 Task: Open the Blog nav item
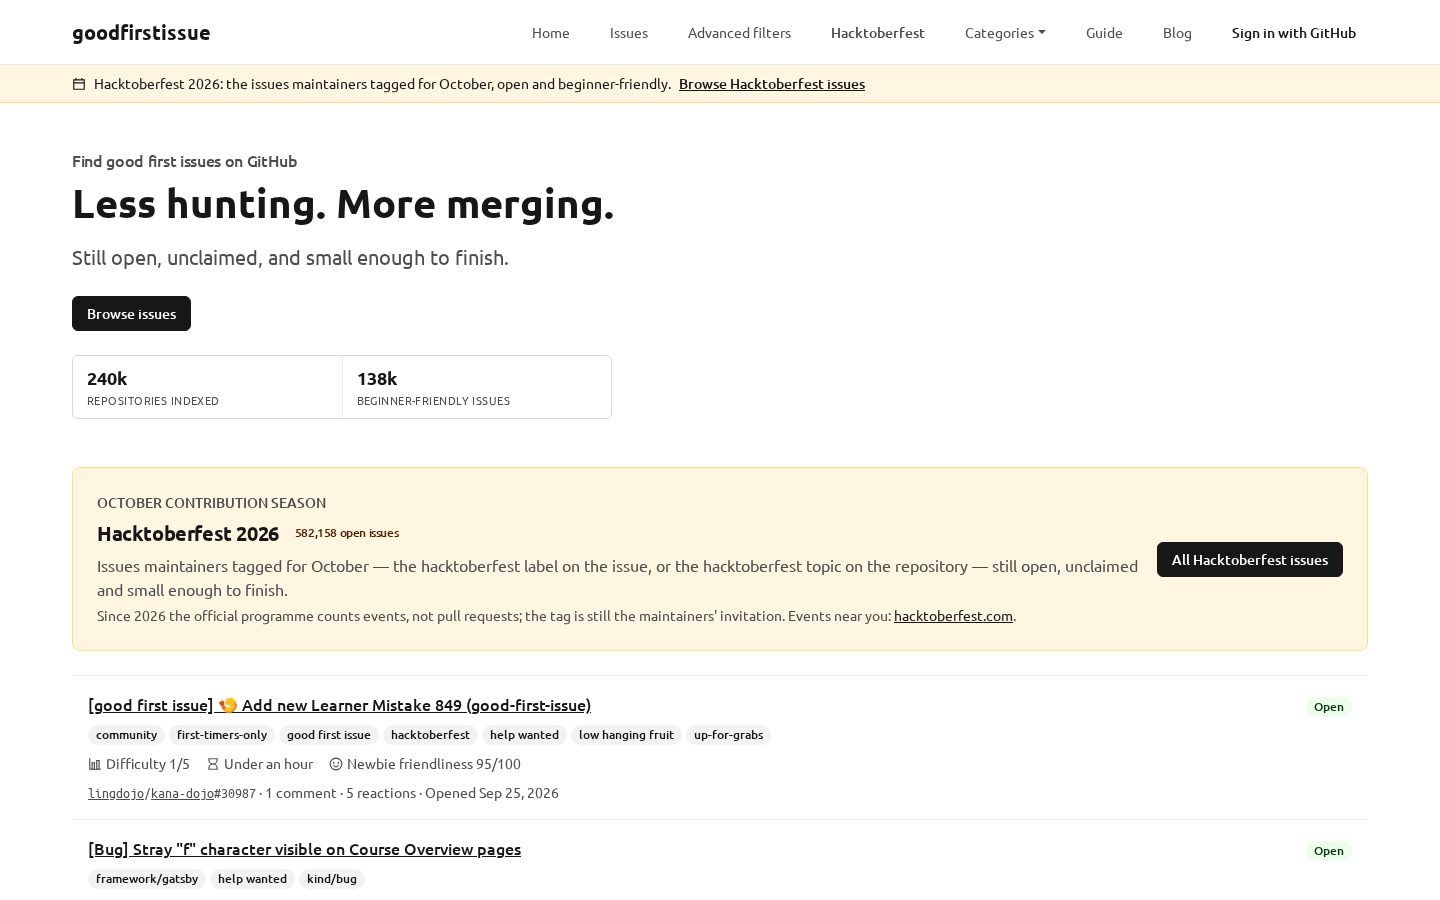[x=1177, y=33]
